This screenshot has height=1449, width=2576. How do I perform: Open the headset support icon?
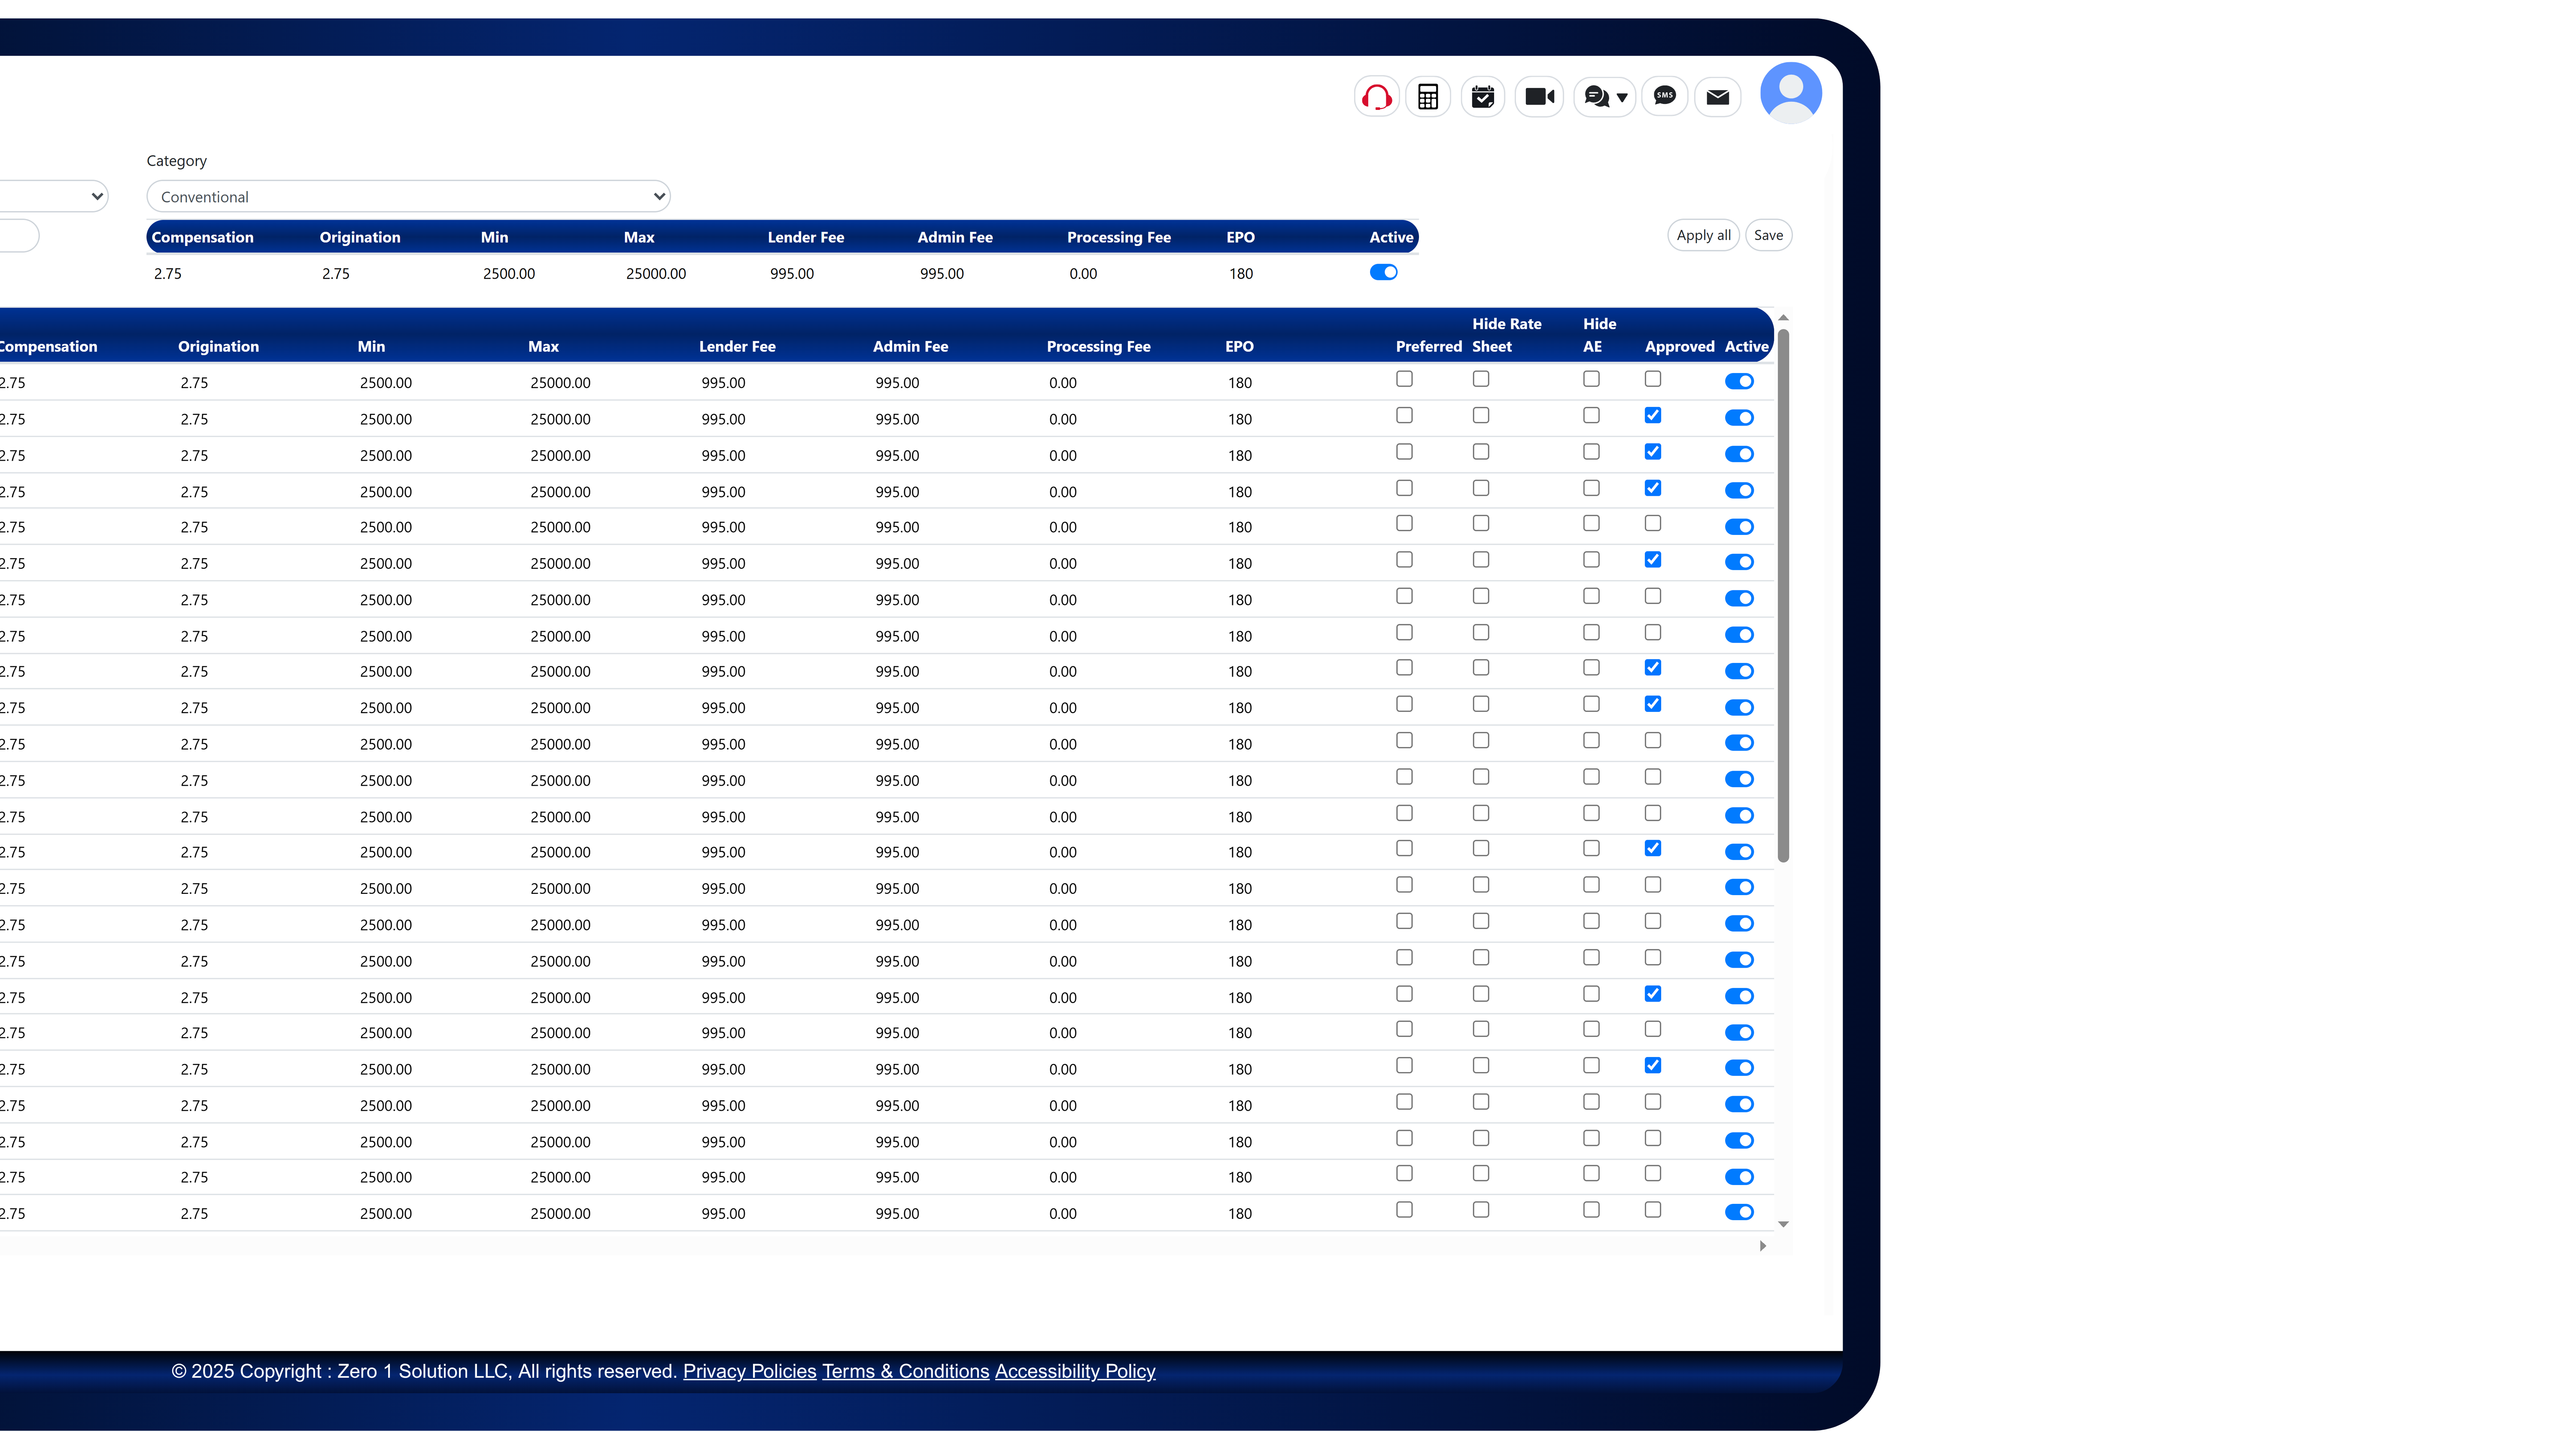[x=1377, y=97]
